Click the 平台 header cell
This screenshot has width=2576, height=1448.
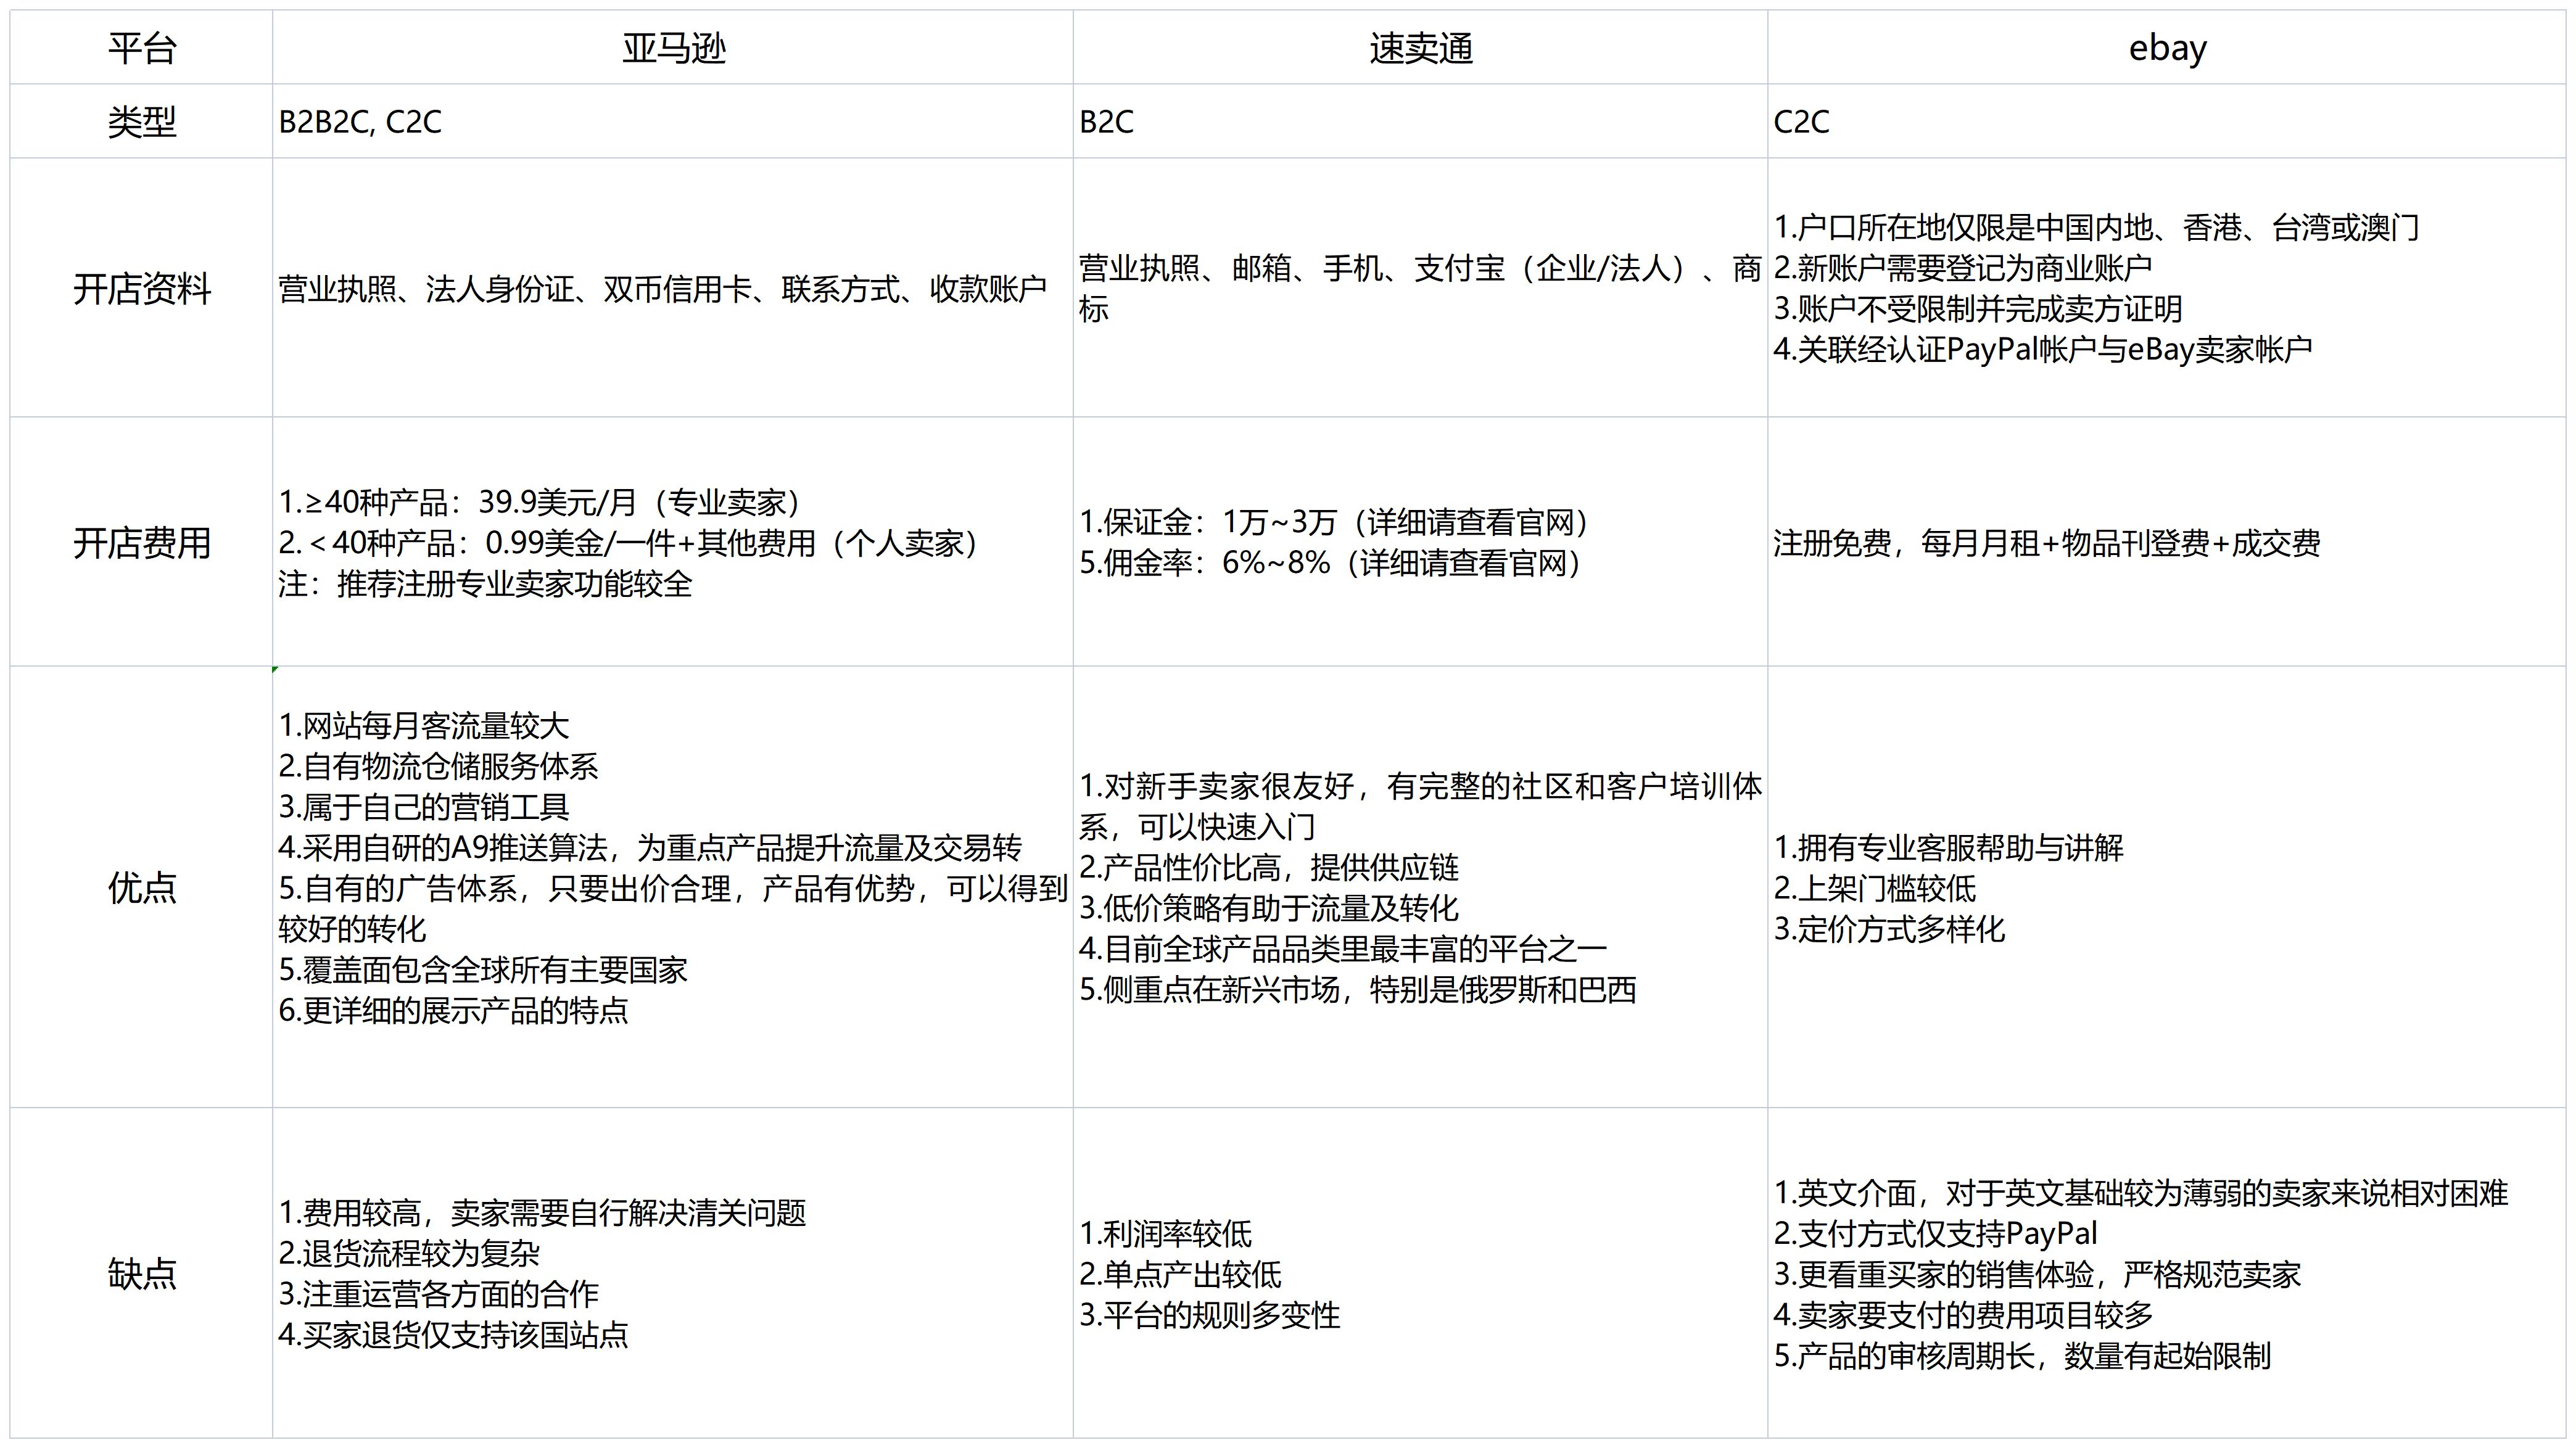[141, 47]
